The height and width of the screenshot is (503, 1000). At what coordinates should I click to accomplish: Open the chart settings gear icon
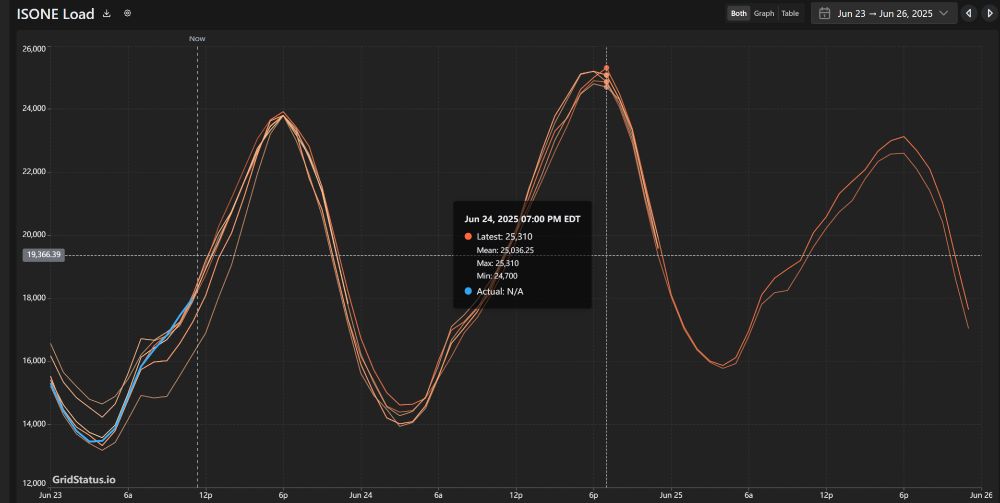(x=128, y=13)
